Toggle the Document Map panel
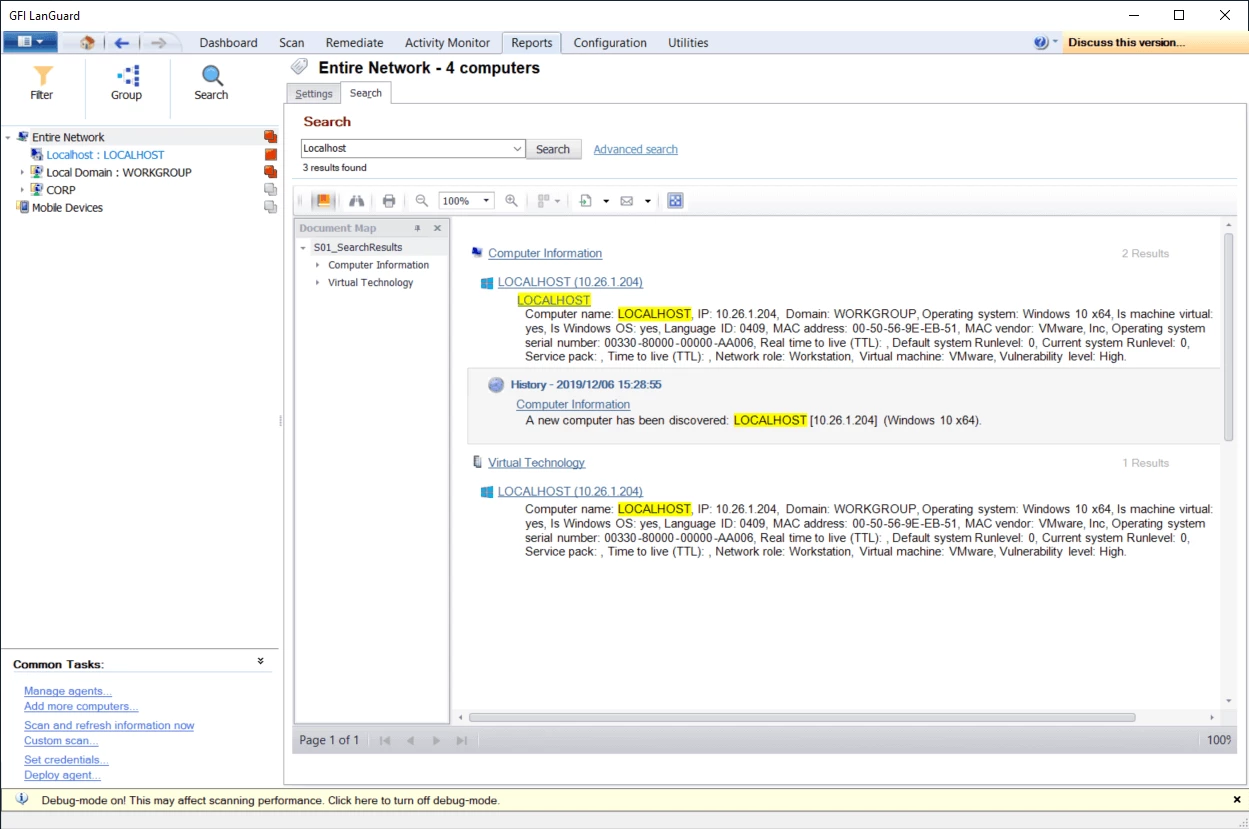This screenshot has width=1249, height=829. point(322,200)
